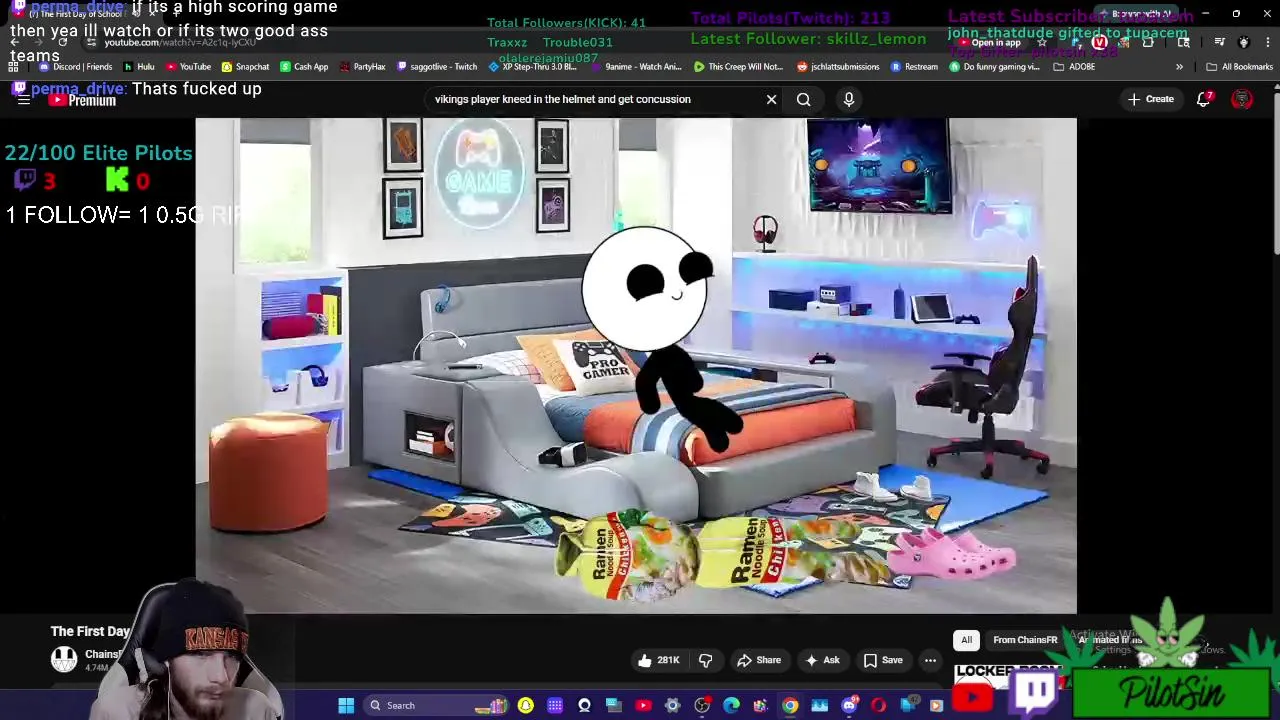Open the Windows Start menu
The width and height of the screenshot is (1280, 720).
click(346, 706)
